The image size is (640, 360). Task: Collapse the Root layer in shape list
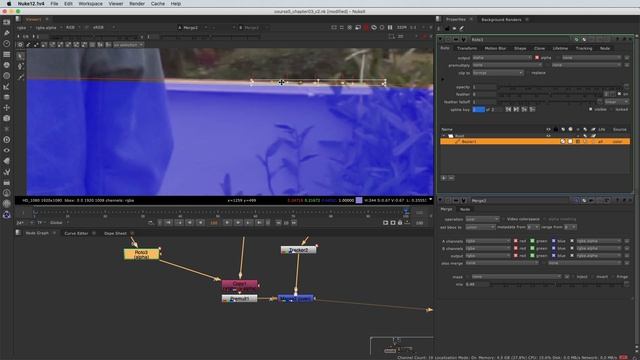coord(444,136)
